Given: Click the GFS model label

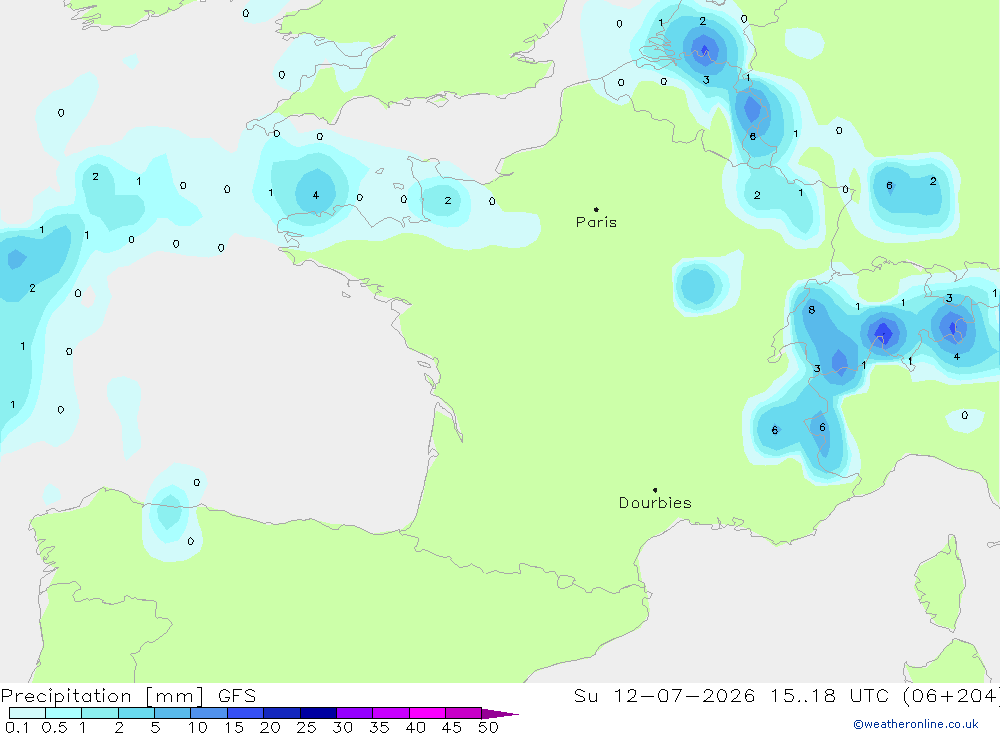Looking at the screenshot, I should click(237, 695).
